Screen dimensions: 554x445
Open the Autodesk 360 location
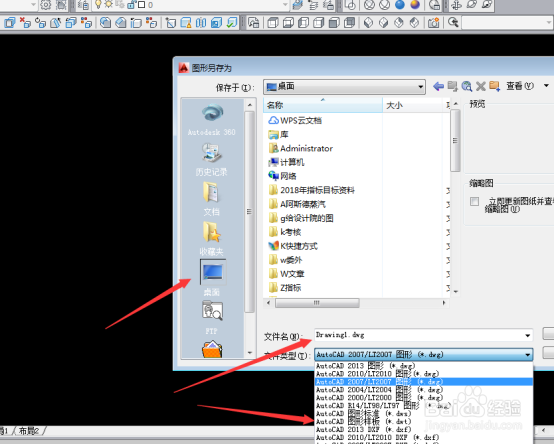(x=212, y=119)
